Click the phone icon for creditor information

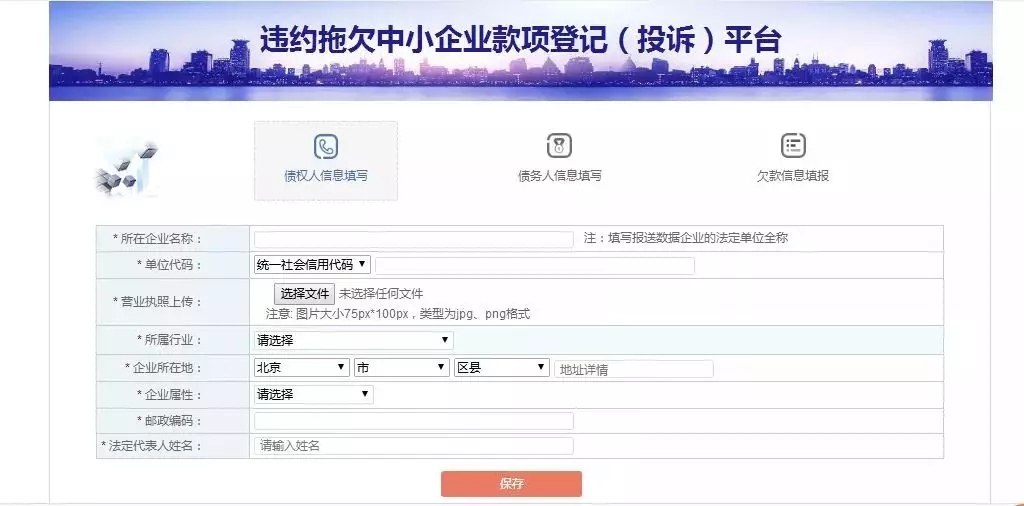pyautogui.click(x=325, y=146)
